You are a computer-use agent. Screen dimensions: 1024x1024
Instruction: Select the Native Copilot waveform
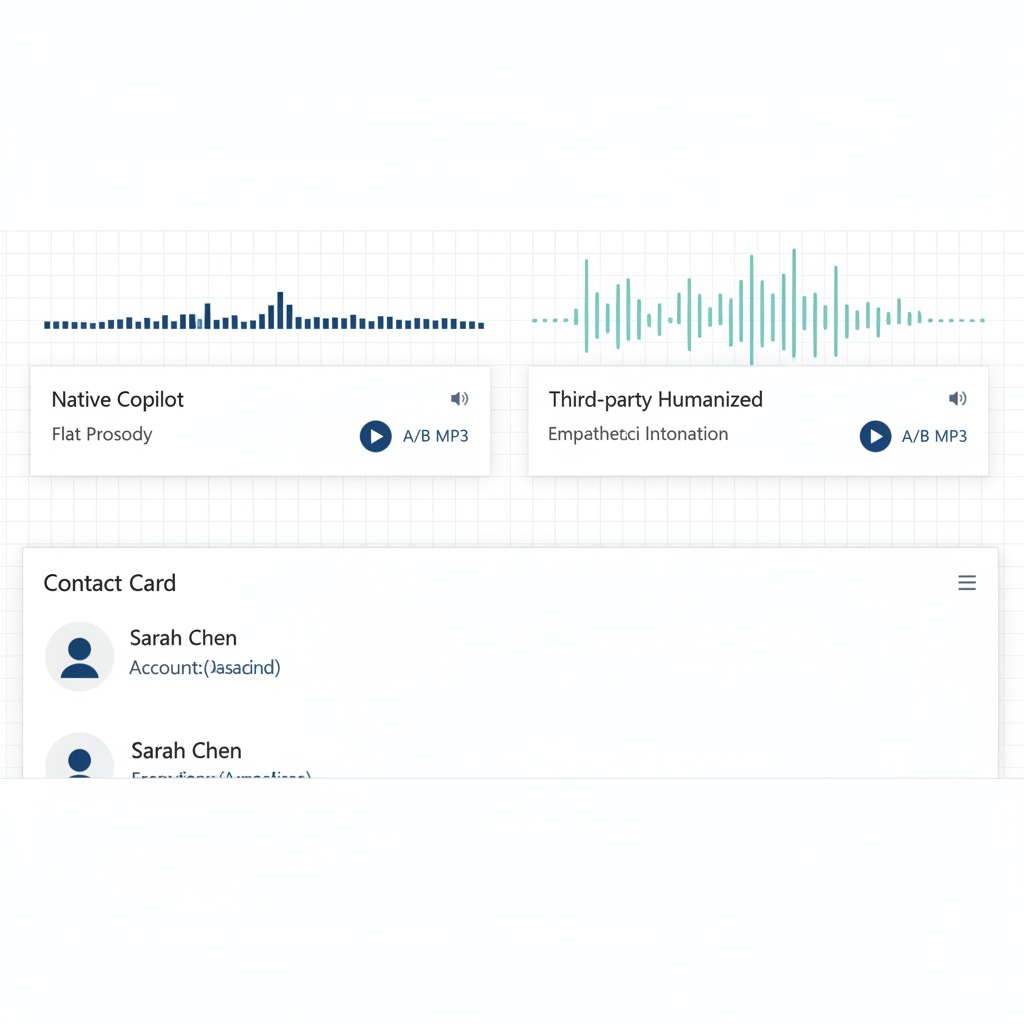(264, 311)
